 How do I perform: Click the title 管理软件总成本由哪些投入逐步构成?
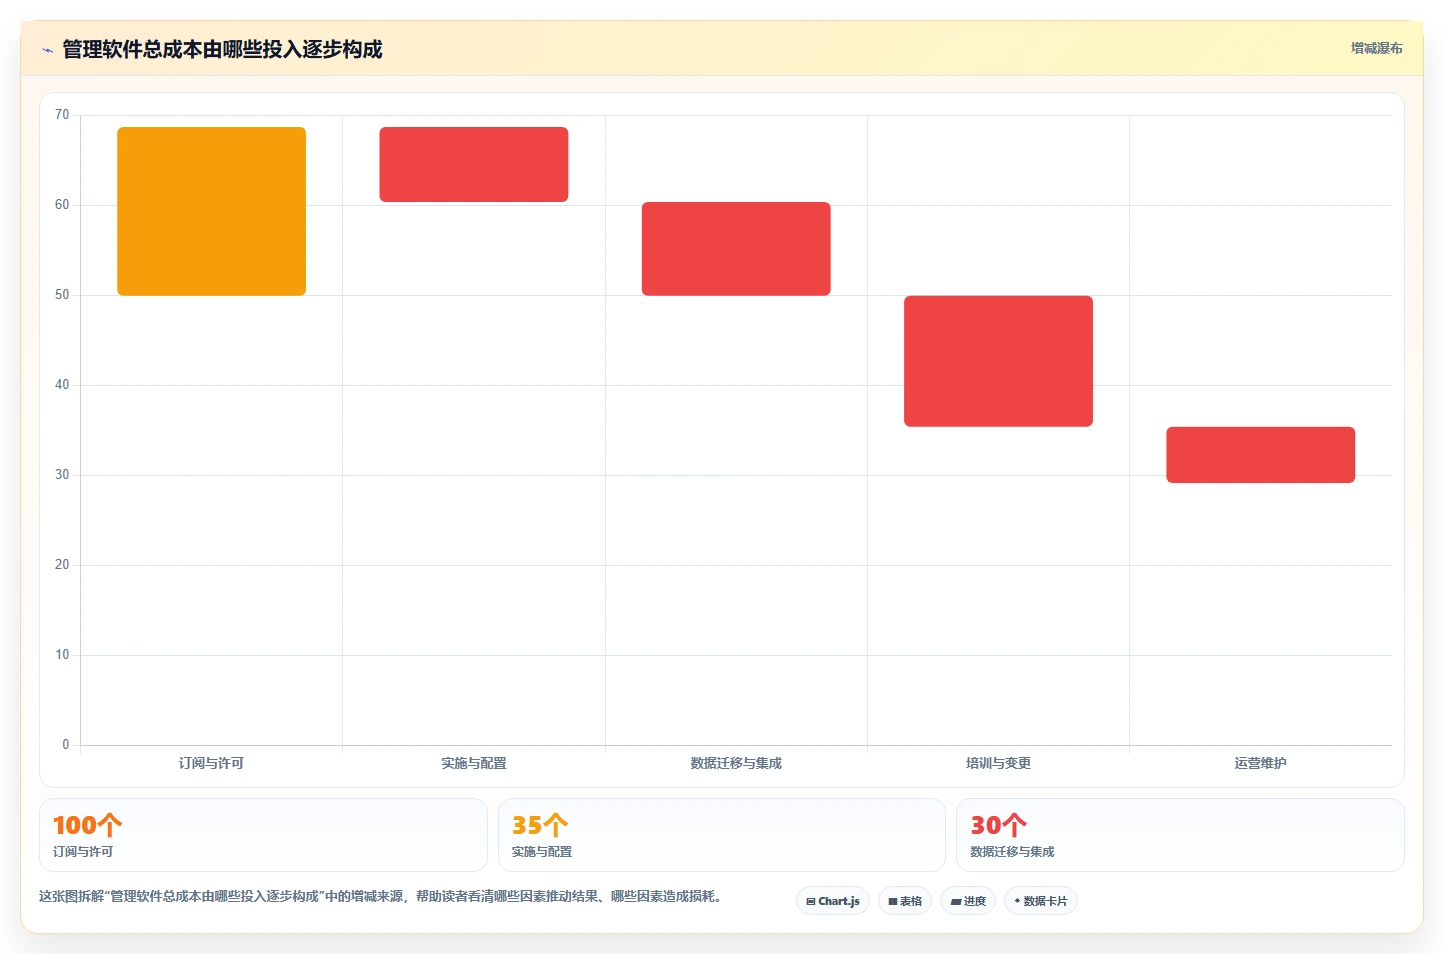tap(222, 49)
